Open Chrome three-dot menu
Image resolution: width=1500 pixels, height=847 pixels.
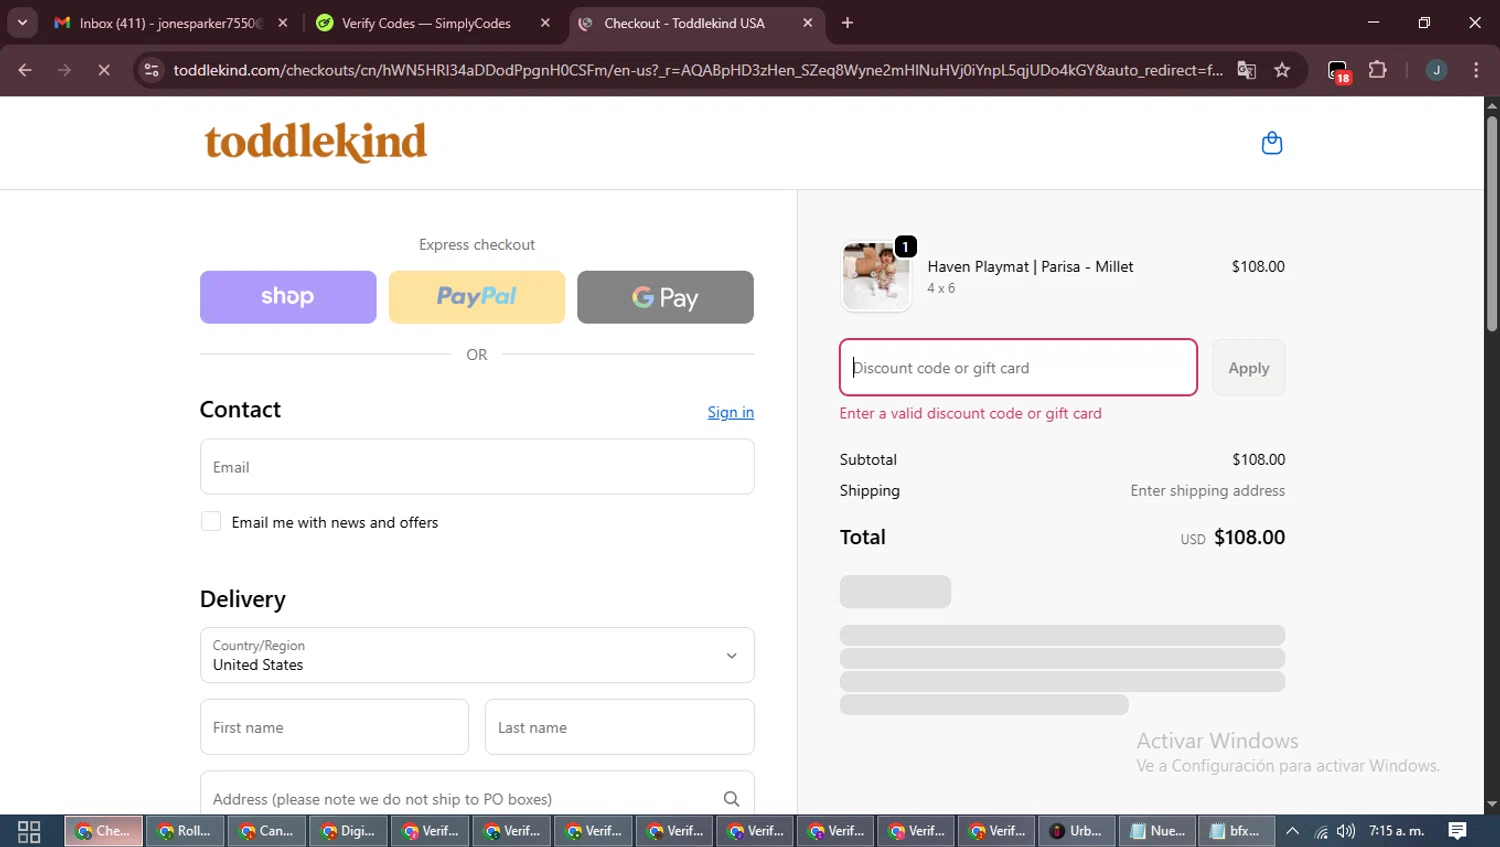(x=1476, y=70)
